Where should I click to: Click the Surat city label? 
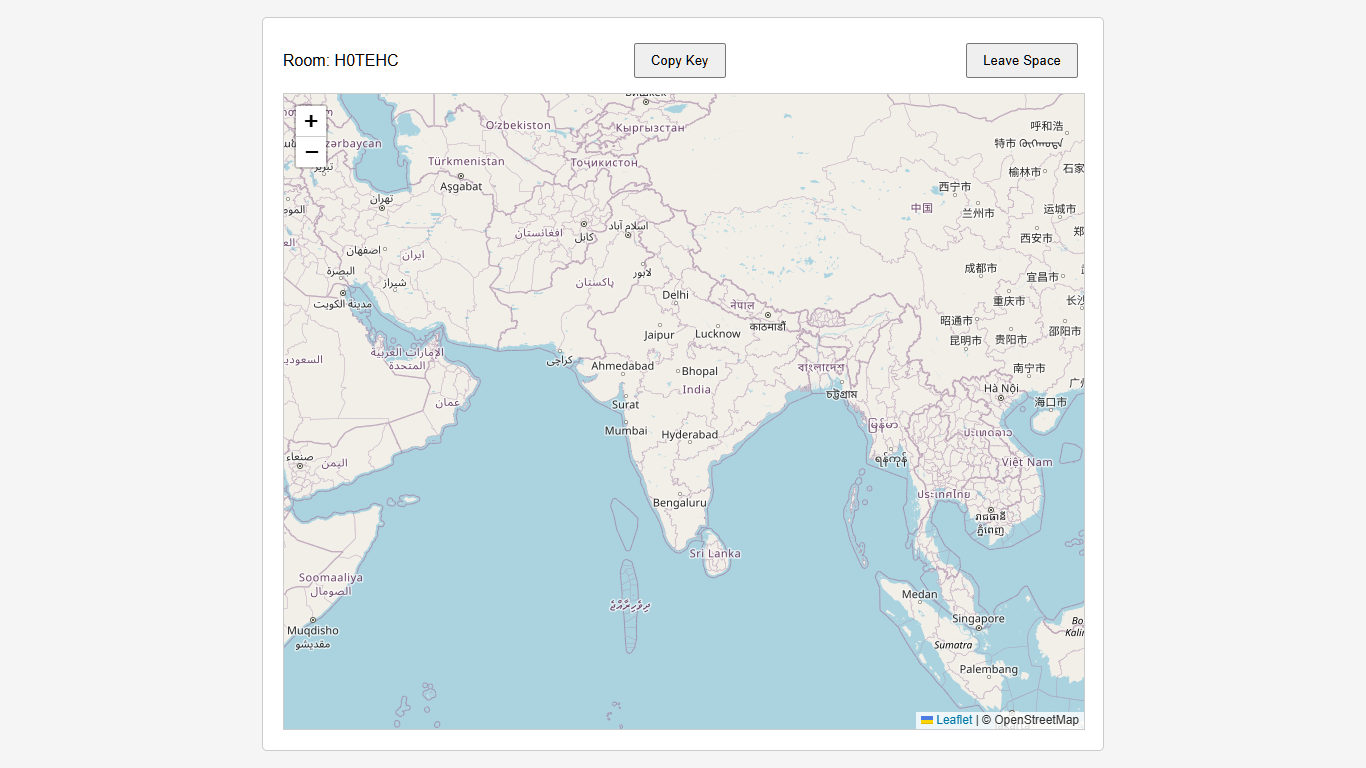tap(625, 405)
